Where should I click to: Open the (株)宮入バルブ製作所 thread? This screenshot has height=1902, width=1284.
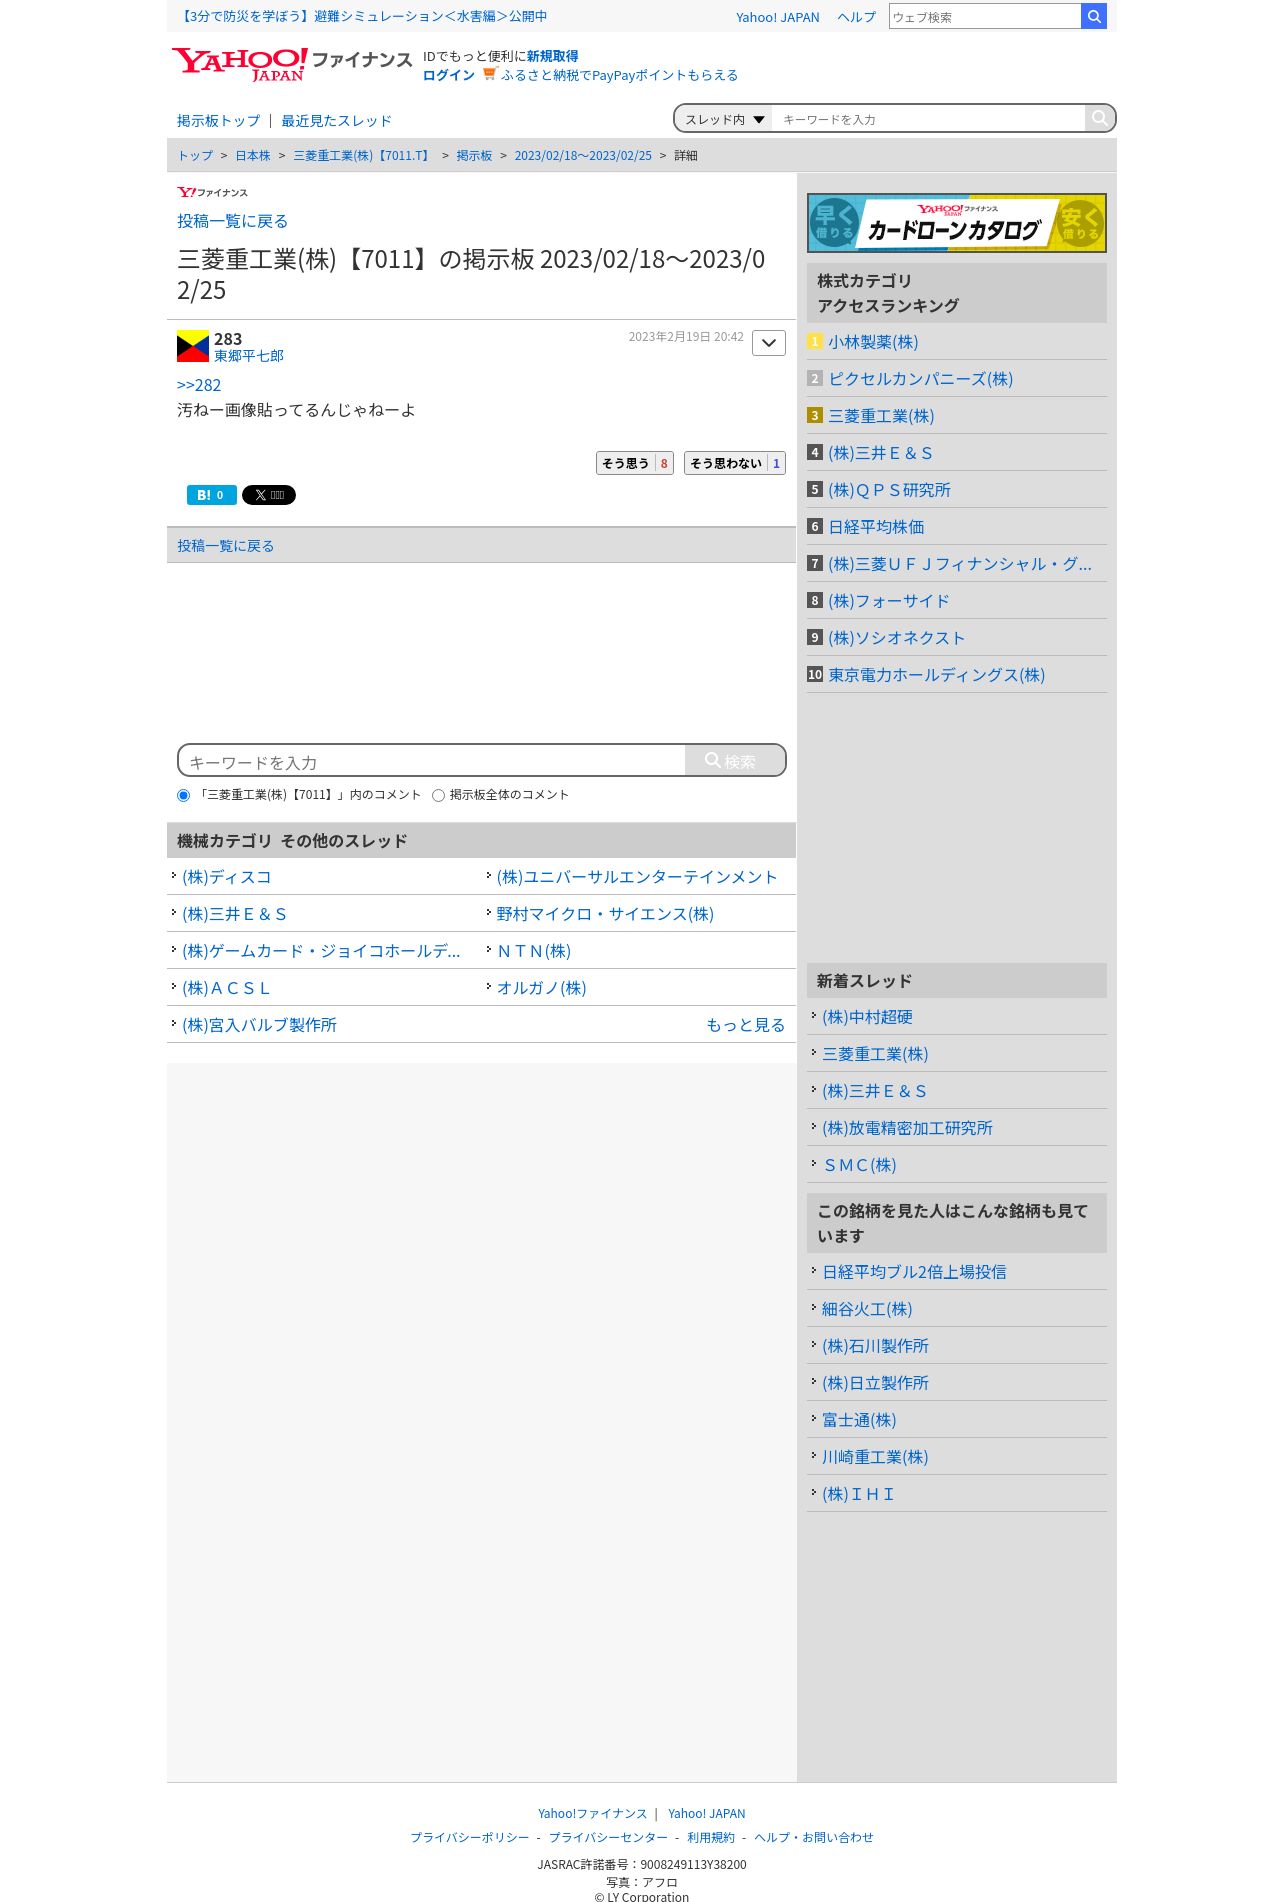pyautogui.click(x=259, y=1025)
